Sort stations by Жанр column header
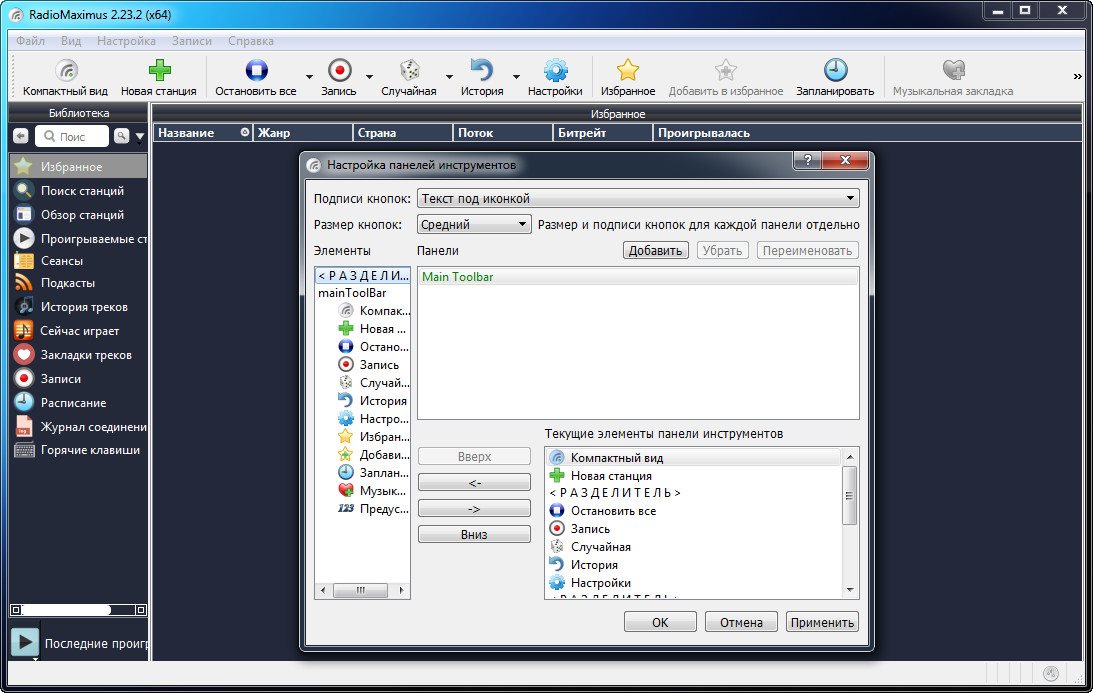Viewport: 1093px width, 693px height. tap(303, 132)
